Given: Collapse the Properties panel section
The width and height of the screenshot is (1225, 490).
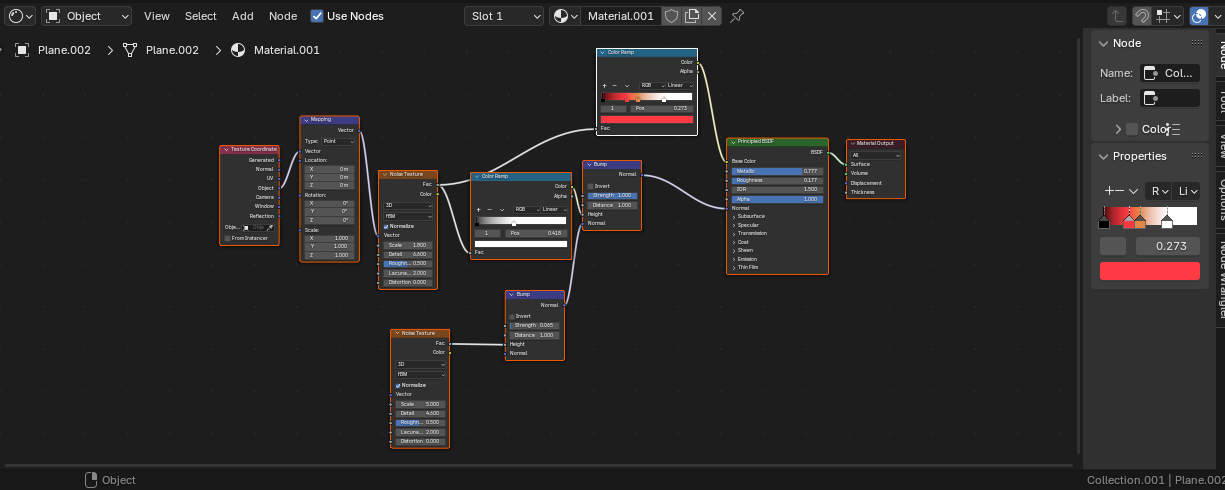Looking at the screenshot, I should pyautogui.click(x=1104, y=156).
